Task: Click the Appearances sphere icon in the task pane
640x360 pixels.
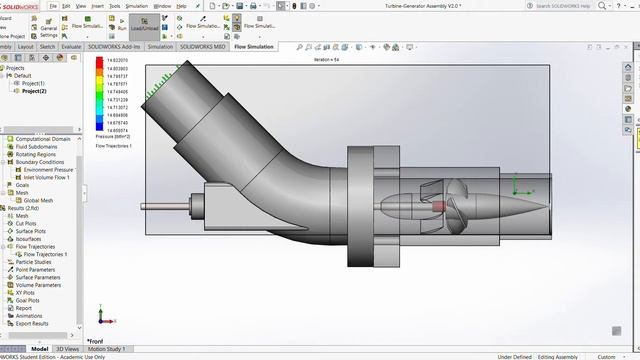Action: [x=628, y=109]
